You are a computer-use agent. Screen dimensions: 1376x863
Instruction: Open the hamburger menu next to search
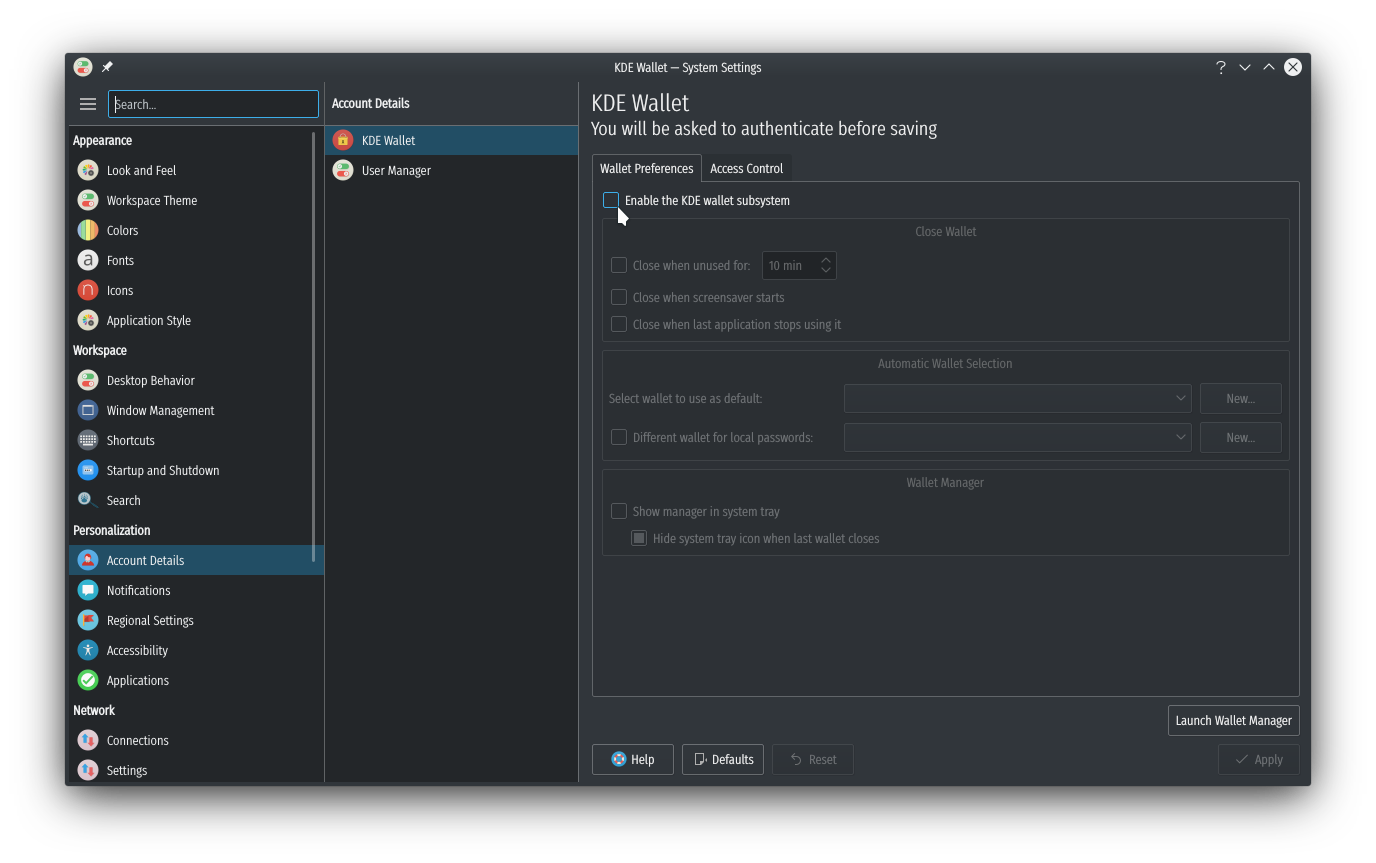pyautogui.click(x=88, y=104)
